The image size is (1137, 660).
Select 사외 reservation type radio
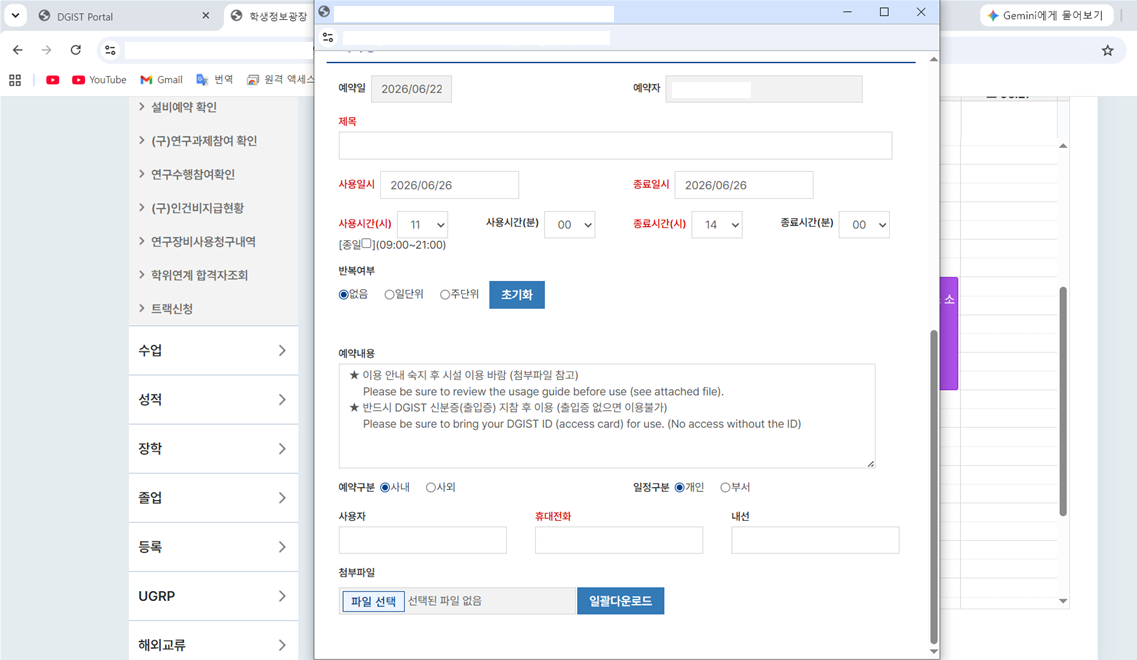431,487
